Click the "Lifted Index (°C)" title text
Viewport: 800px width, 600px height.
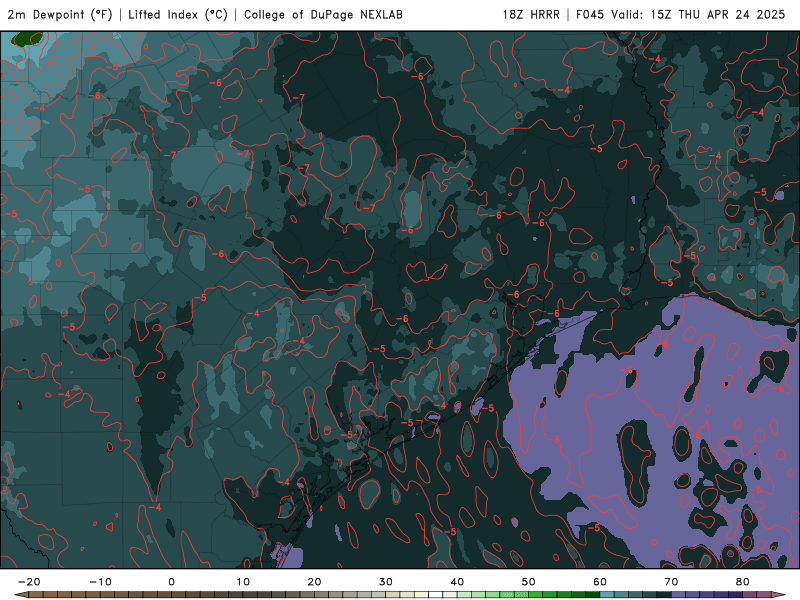178,15
